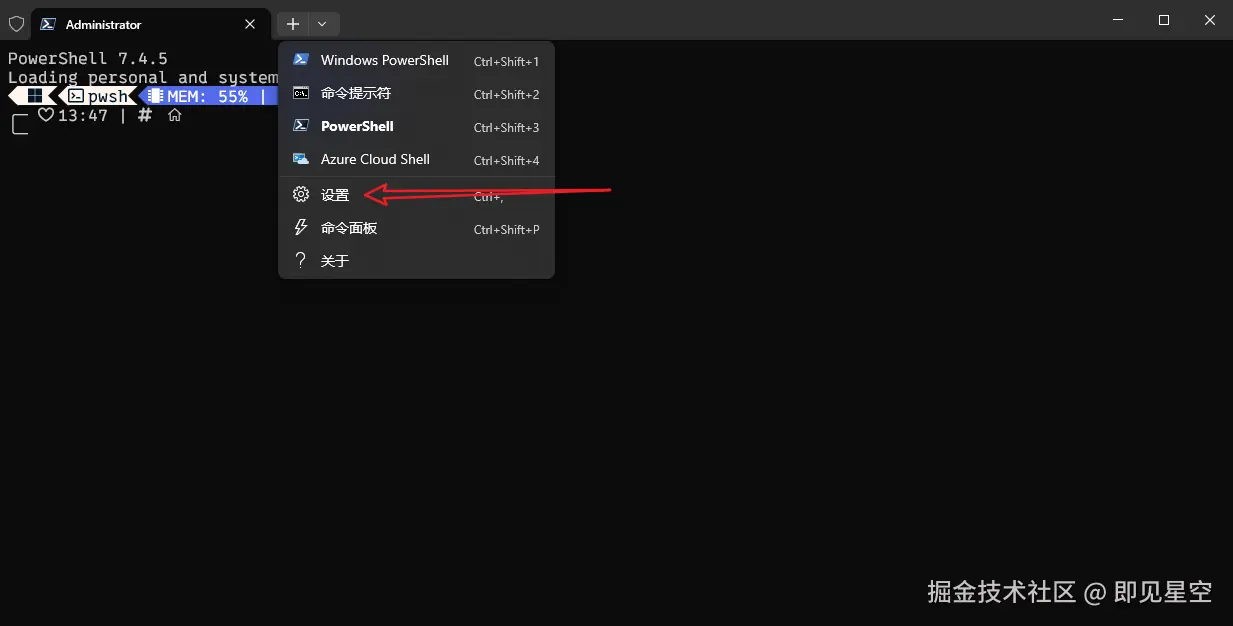
Task: Click the 命令面板 lightning bolt icon
Action: coord(300,227)
